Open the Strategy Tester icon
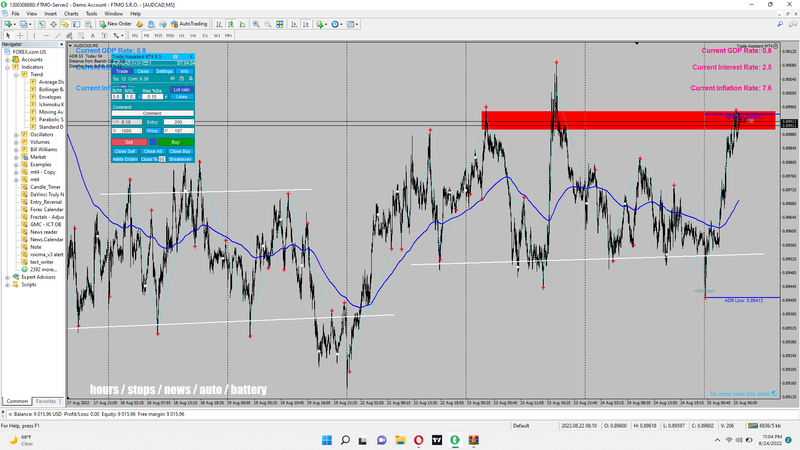Image resolution: width=800 pixels, height=450 pixels. 88,24
